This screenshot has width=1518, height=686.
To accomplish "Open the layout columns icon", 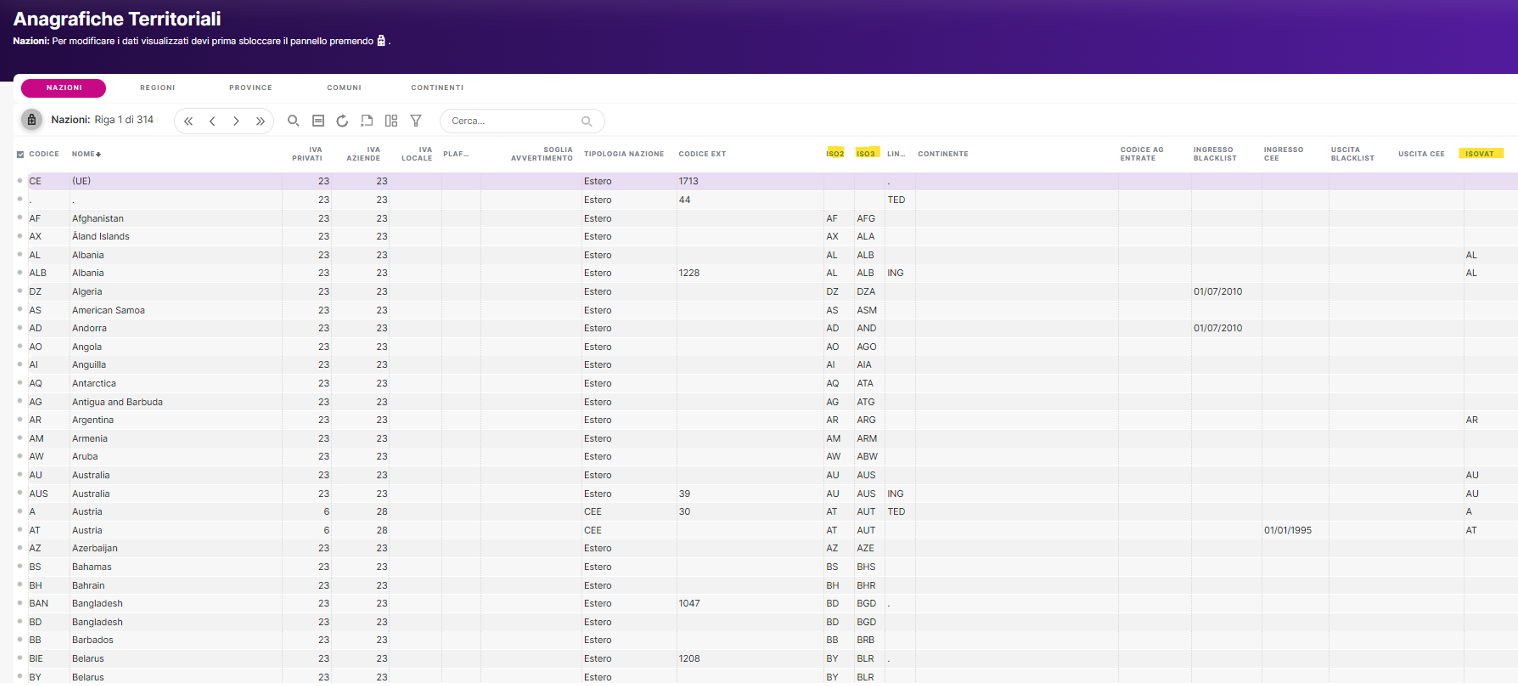I will click(391, 121).
